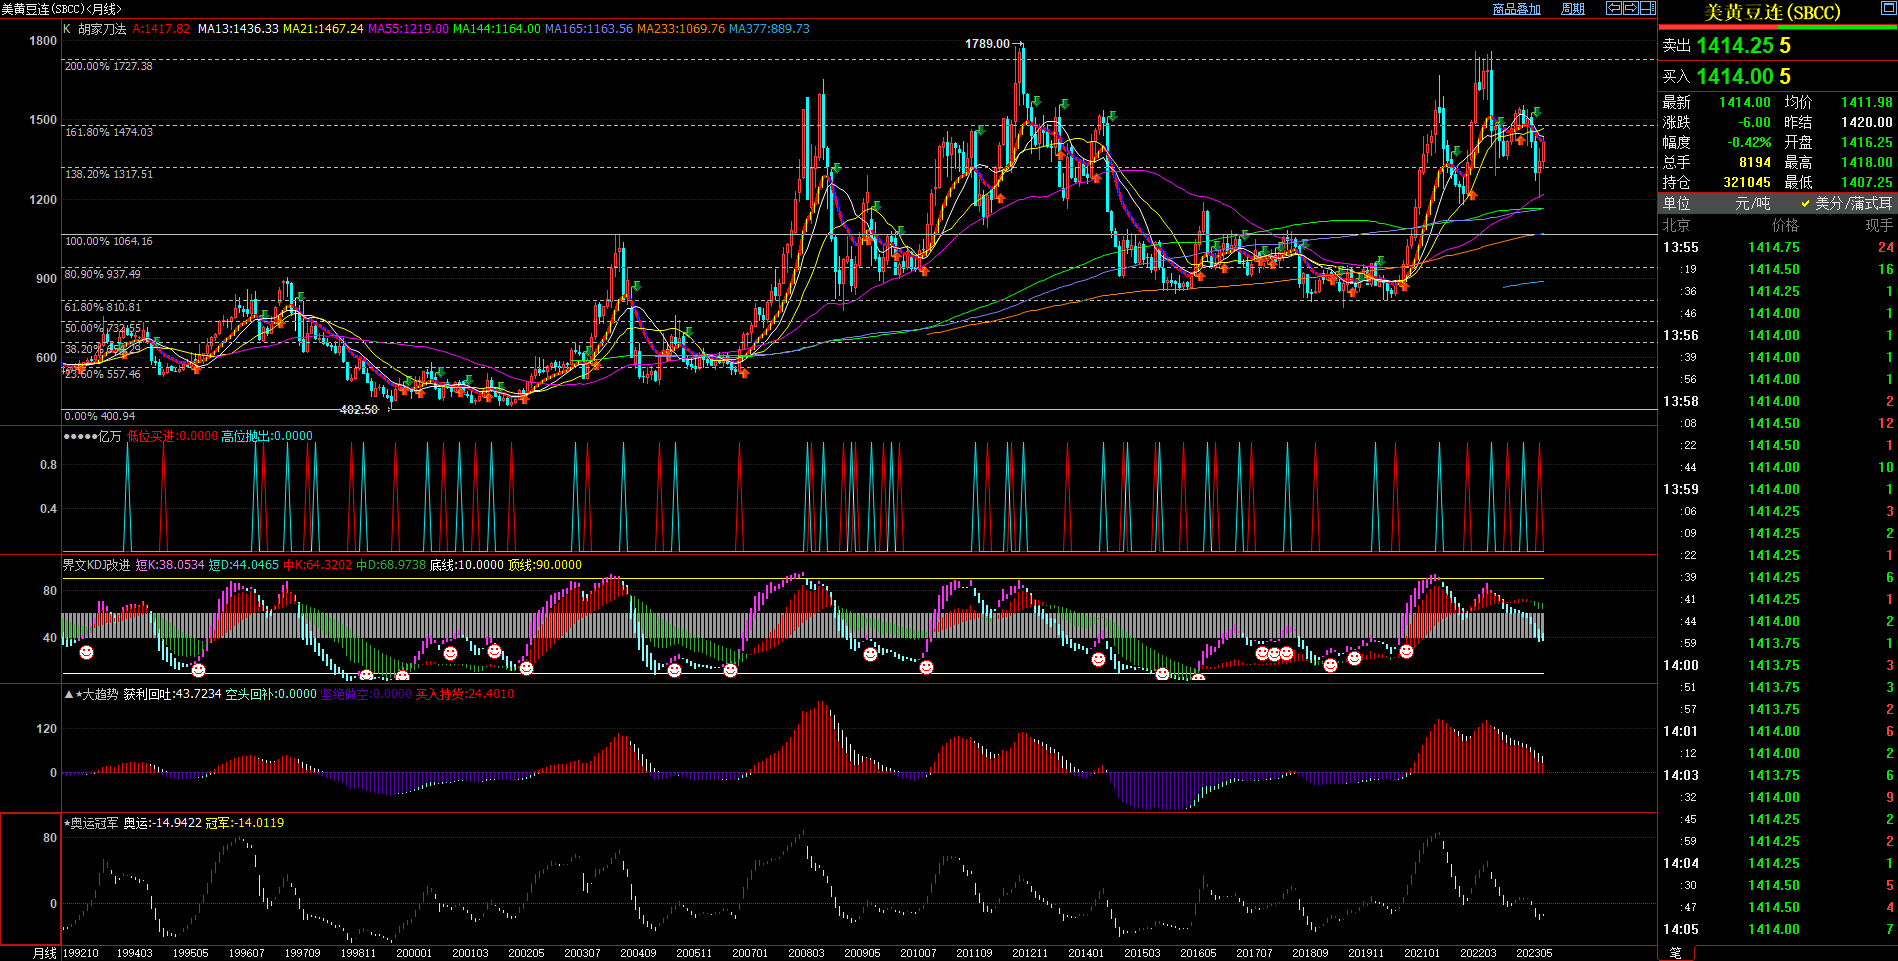
Task: Click the left-arrow previous contract icon
Action: coord(1613,8)
